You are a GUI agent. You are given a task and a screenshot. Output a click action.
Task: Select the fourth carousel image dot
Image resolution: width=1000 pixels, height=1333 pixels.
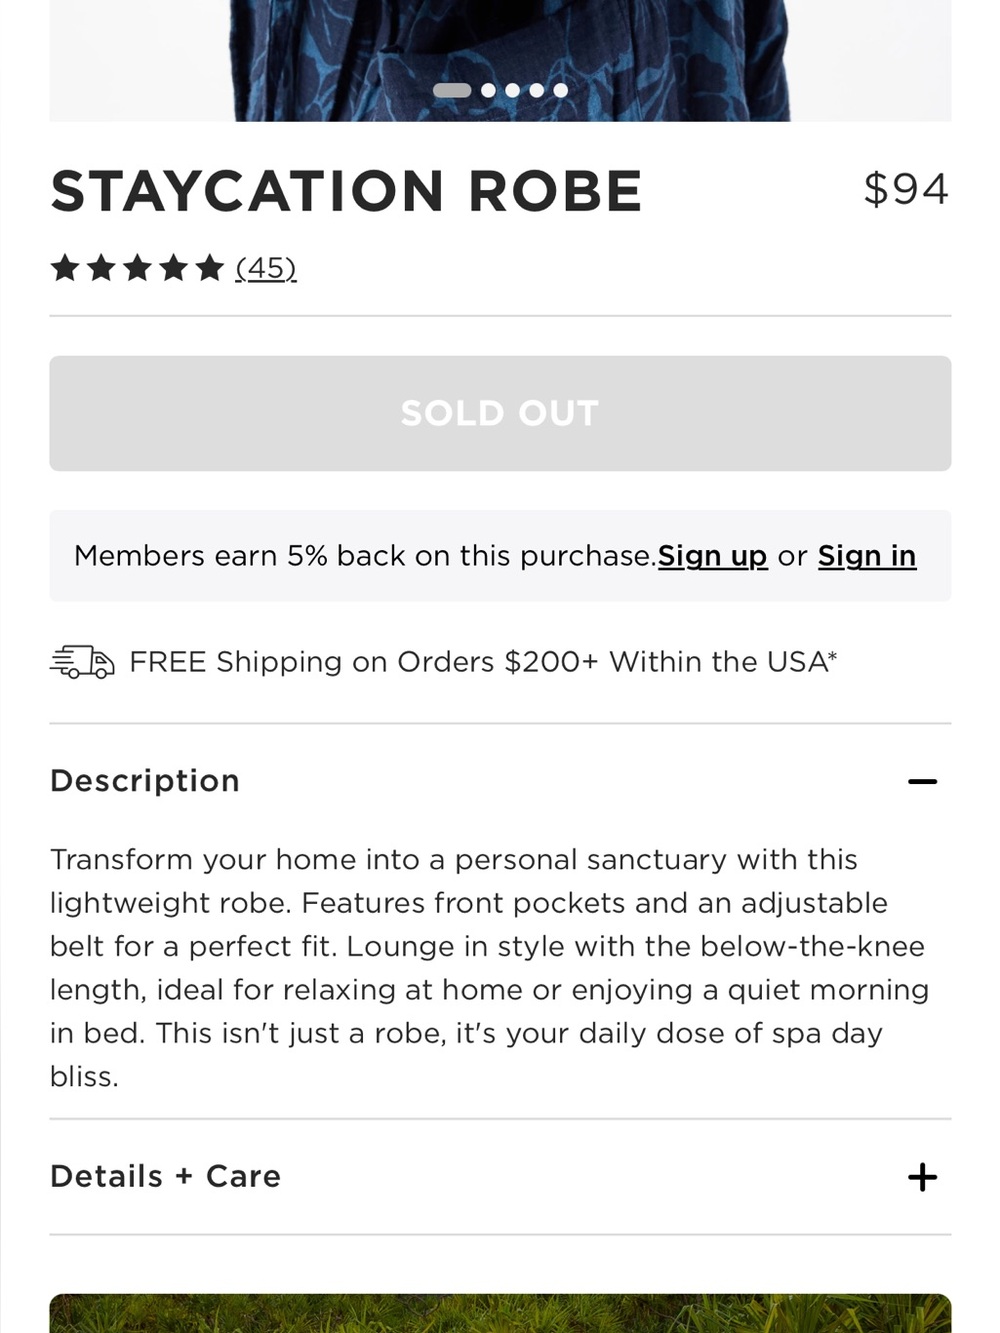click(x=536, y=90)
